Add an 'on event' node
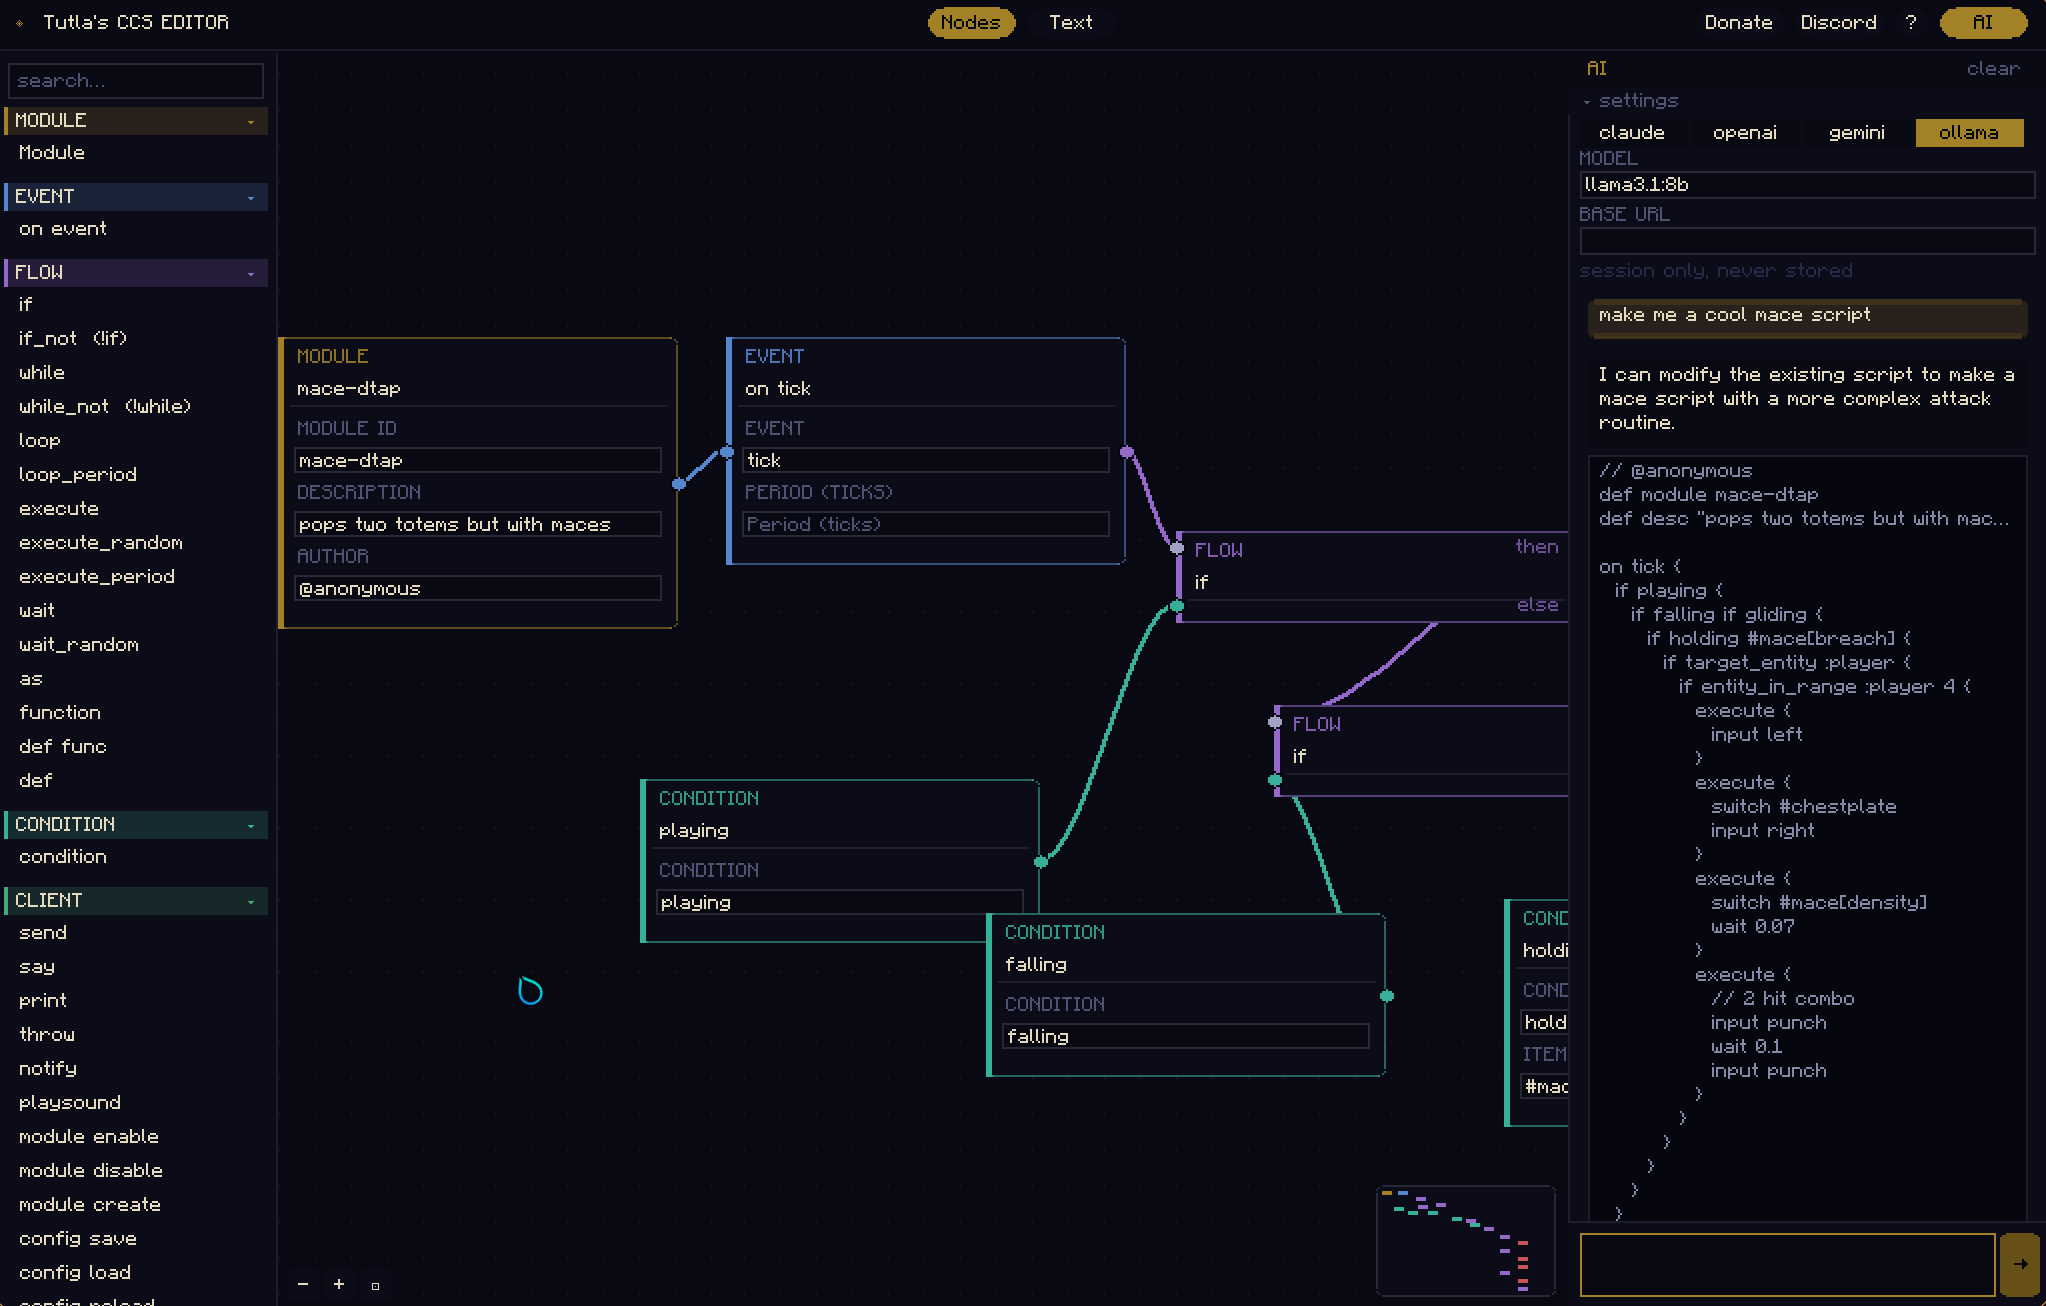 click(63, 229)
